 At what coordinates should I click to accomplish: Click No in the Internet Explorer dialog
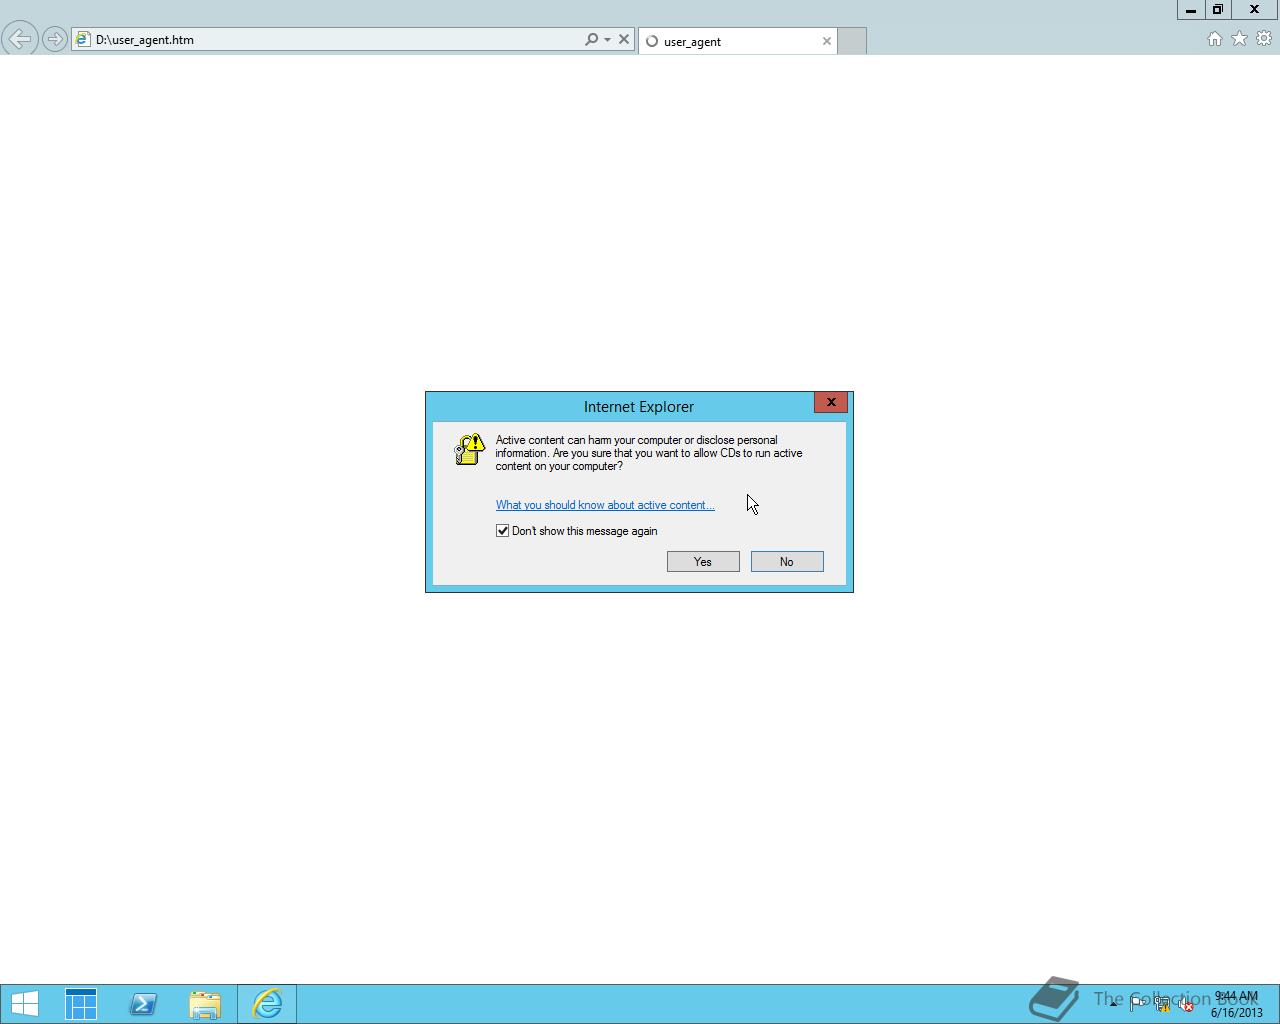click(787, 562)
